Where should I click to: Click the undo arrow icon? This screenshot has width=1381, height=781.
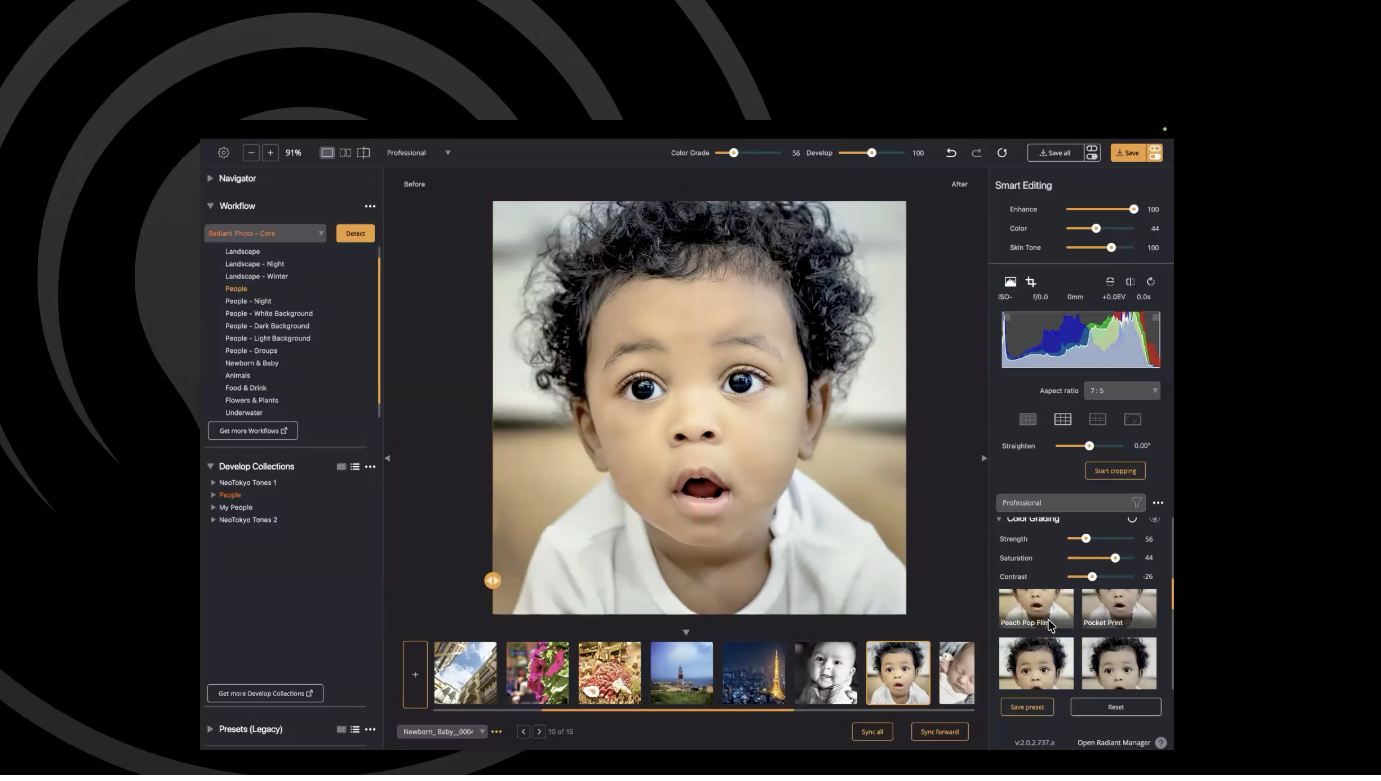[951, 153]
